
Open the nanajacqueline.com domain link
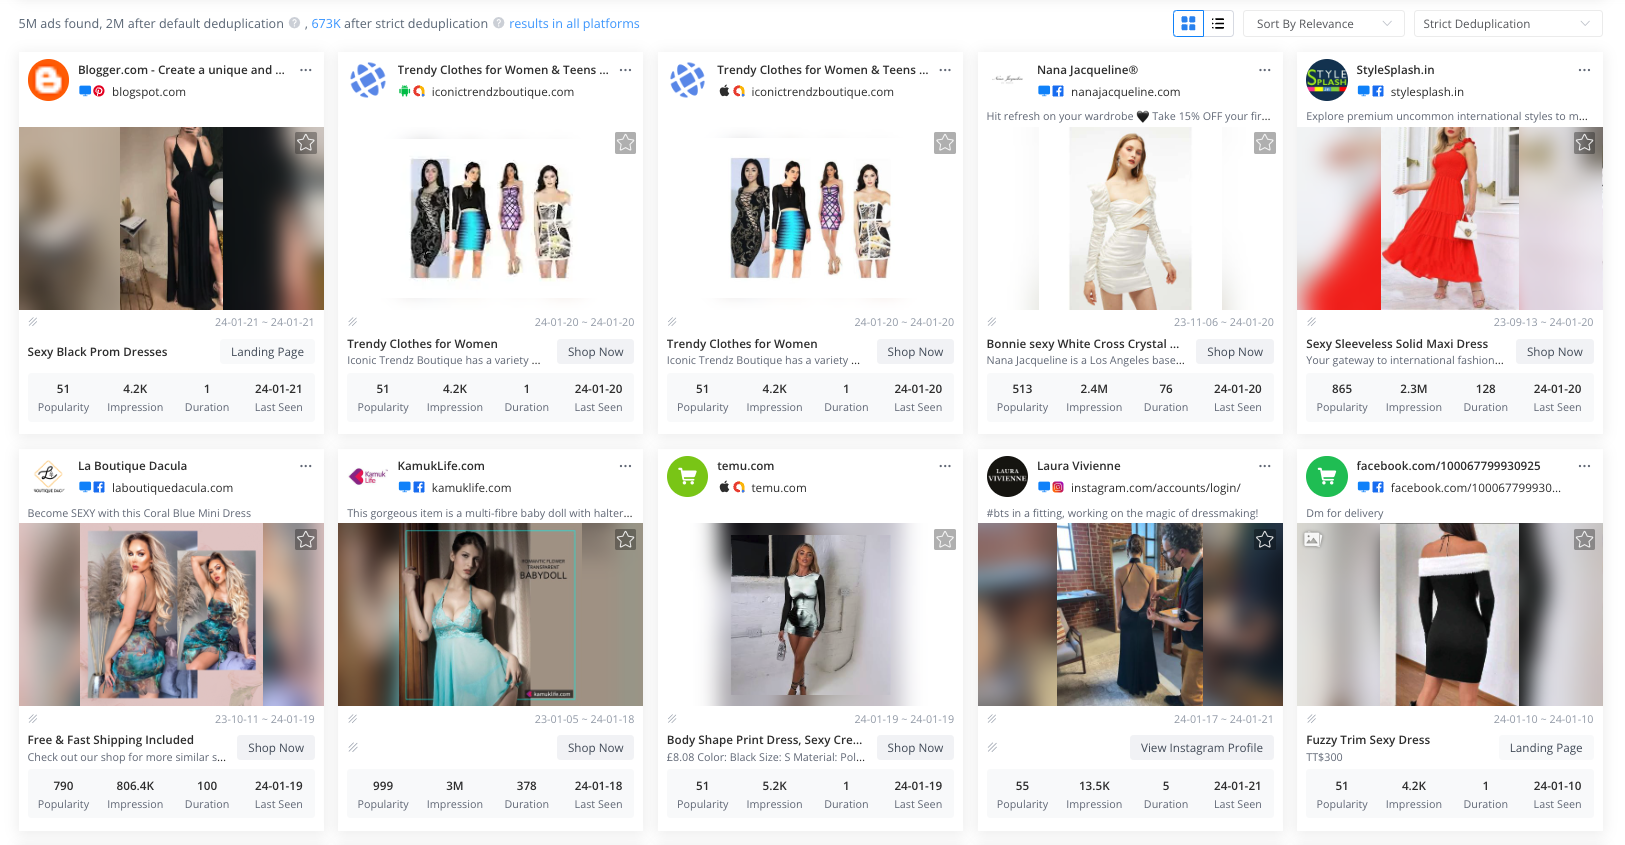coord(1125,92)
